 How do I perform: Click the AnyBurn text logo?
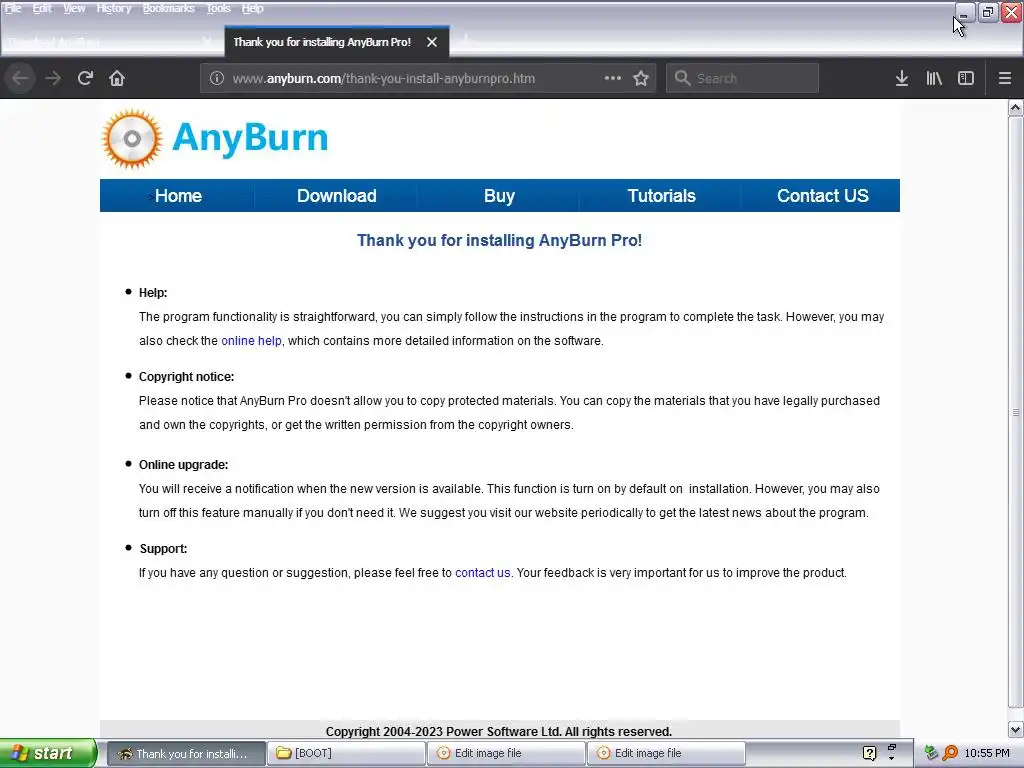click(x=250, y=138)
